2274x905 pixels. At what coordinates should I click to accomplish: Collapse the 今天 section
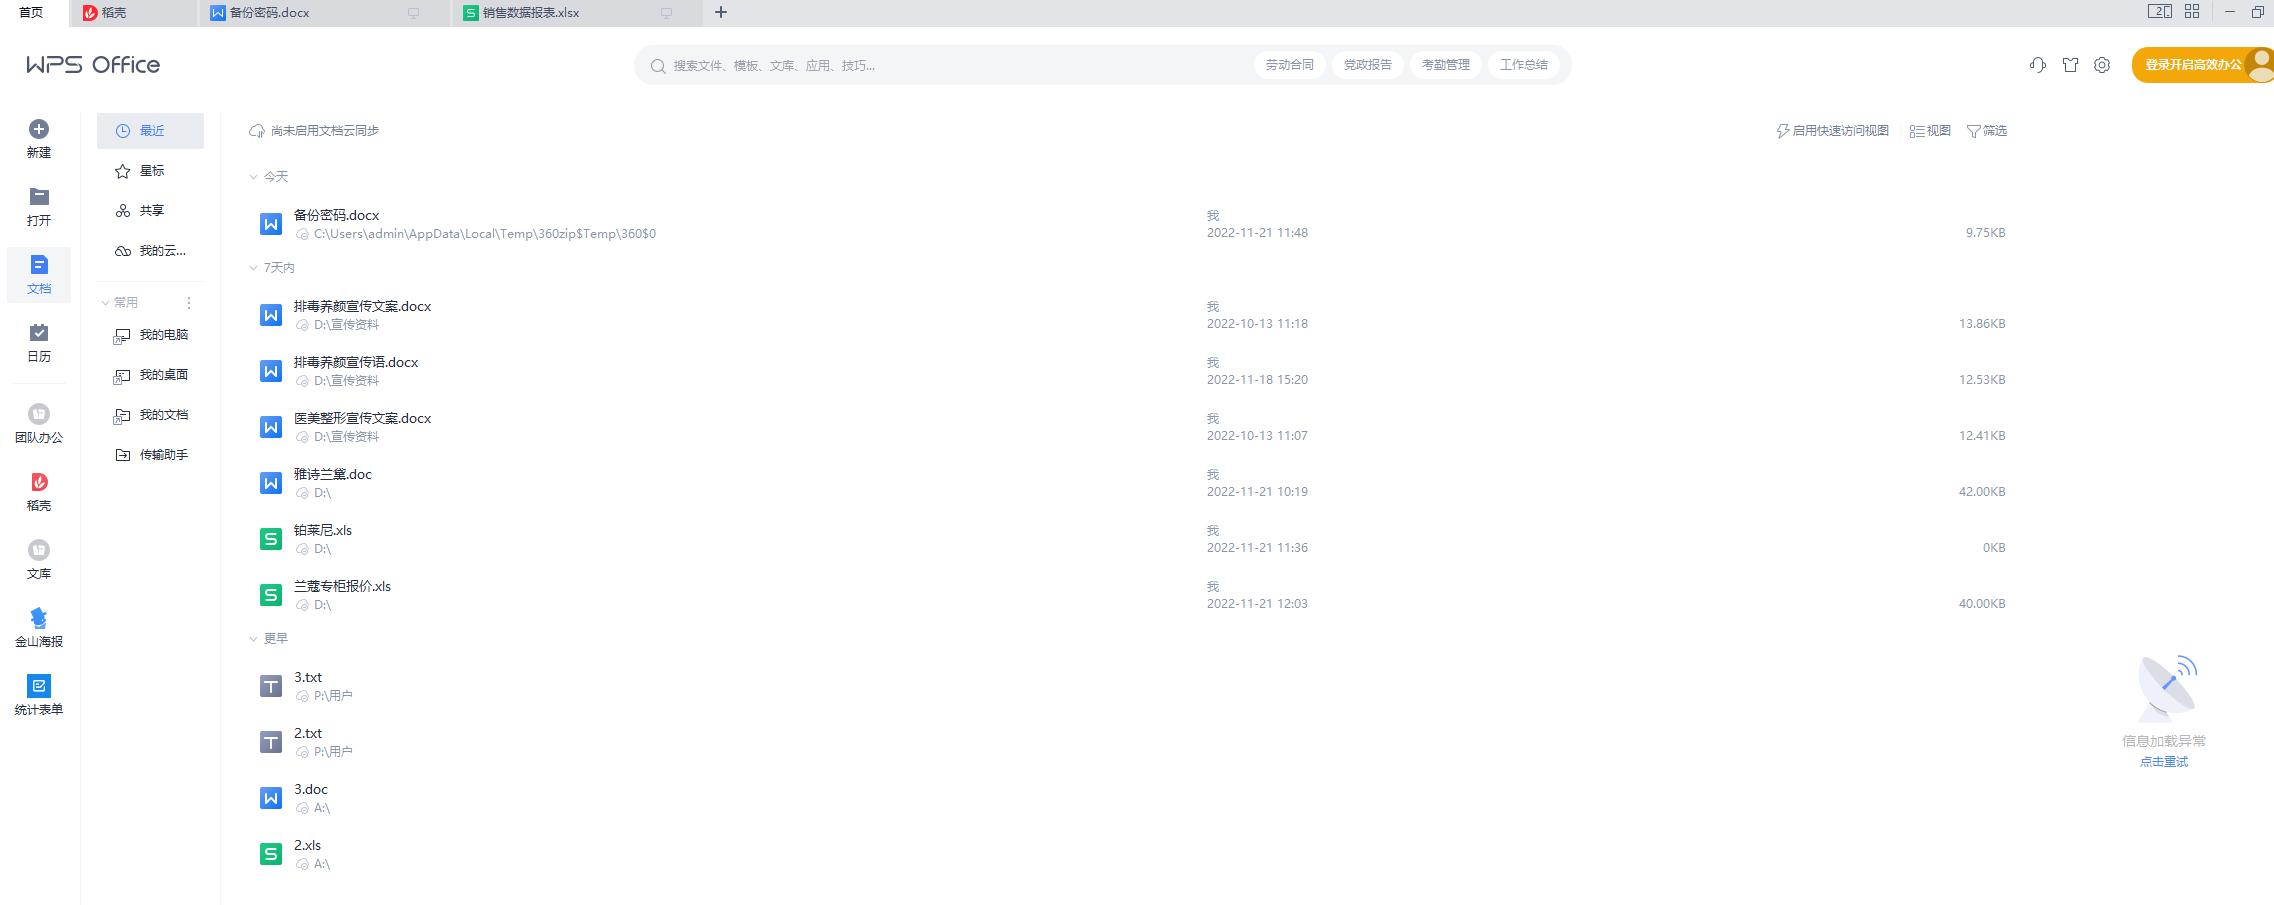[x=254, y=177]
